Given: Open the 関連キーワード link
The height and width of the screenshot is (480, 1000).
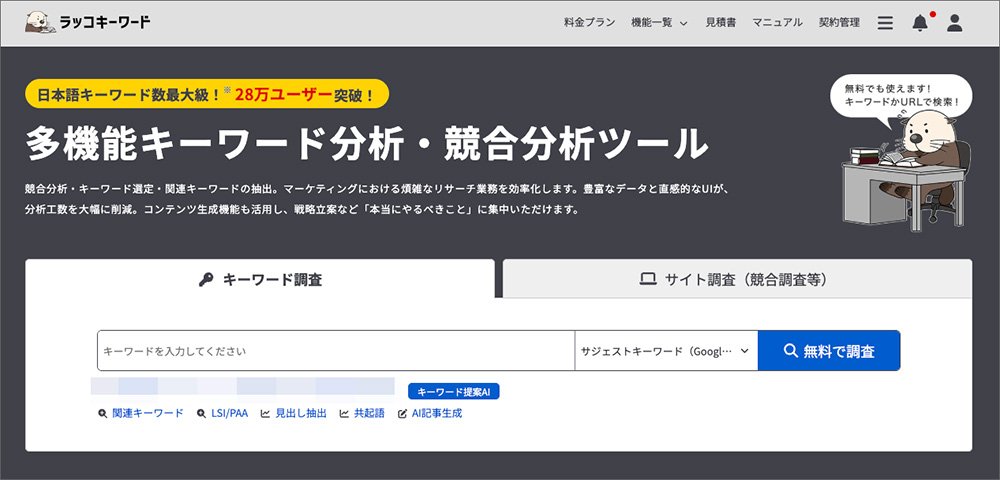Looking at the screenshot, I should point(141,413).
